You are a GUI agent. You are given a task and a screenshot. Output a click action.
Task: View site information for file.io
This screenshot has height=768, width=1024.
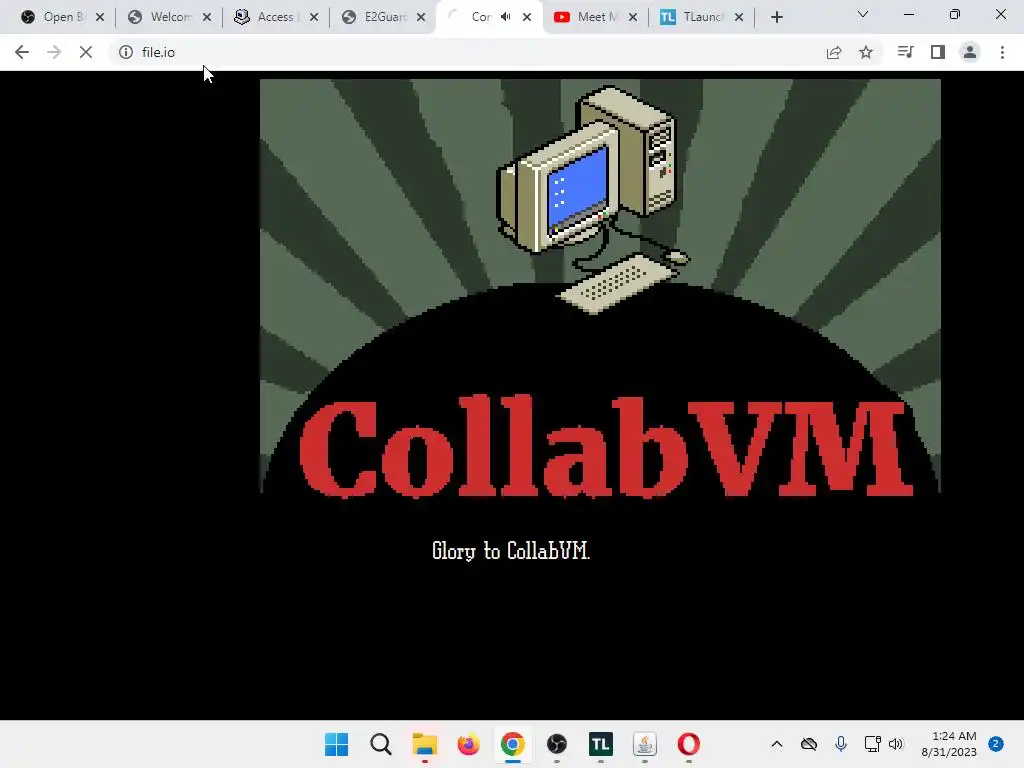[126, 52]
